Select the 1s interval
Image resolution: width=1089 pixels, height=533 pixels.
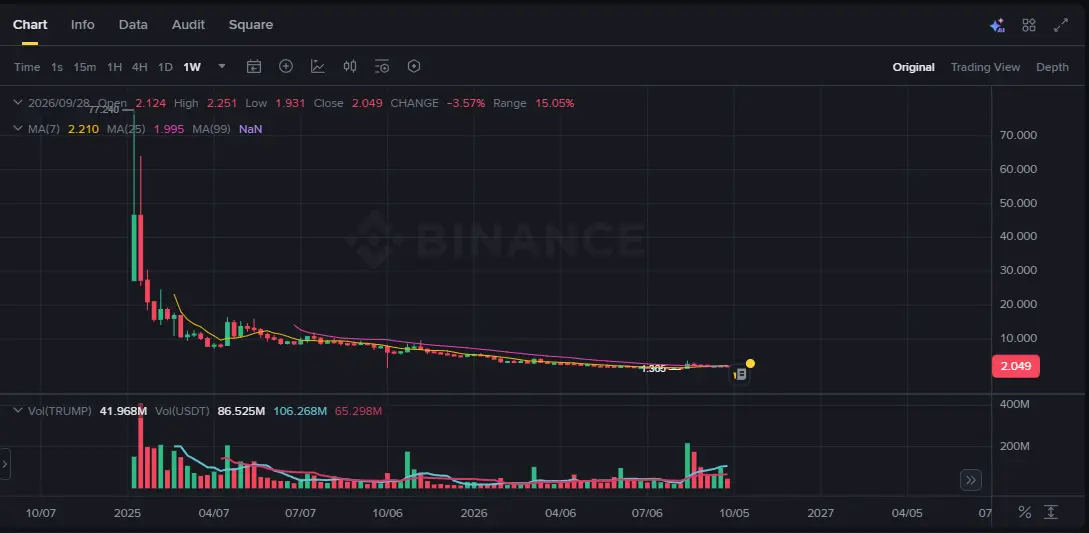[x=57, y=67]
